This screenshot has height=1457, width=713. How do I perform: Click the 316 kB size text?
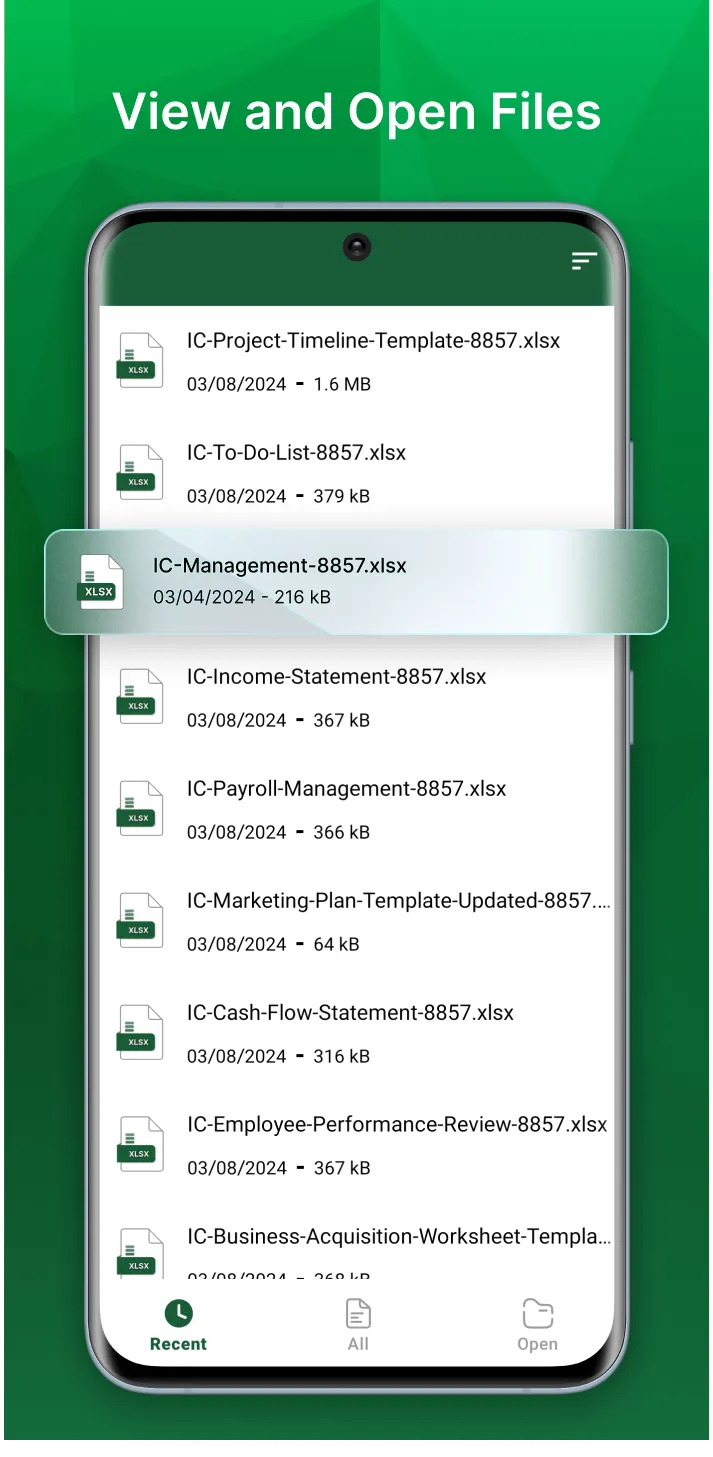point(341,1056)
